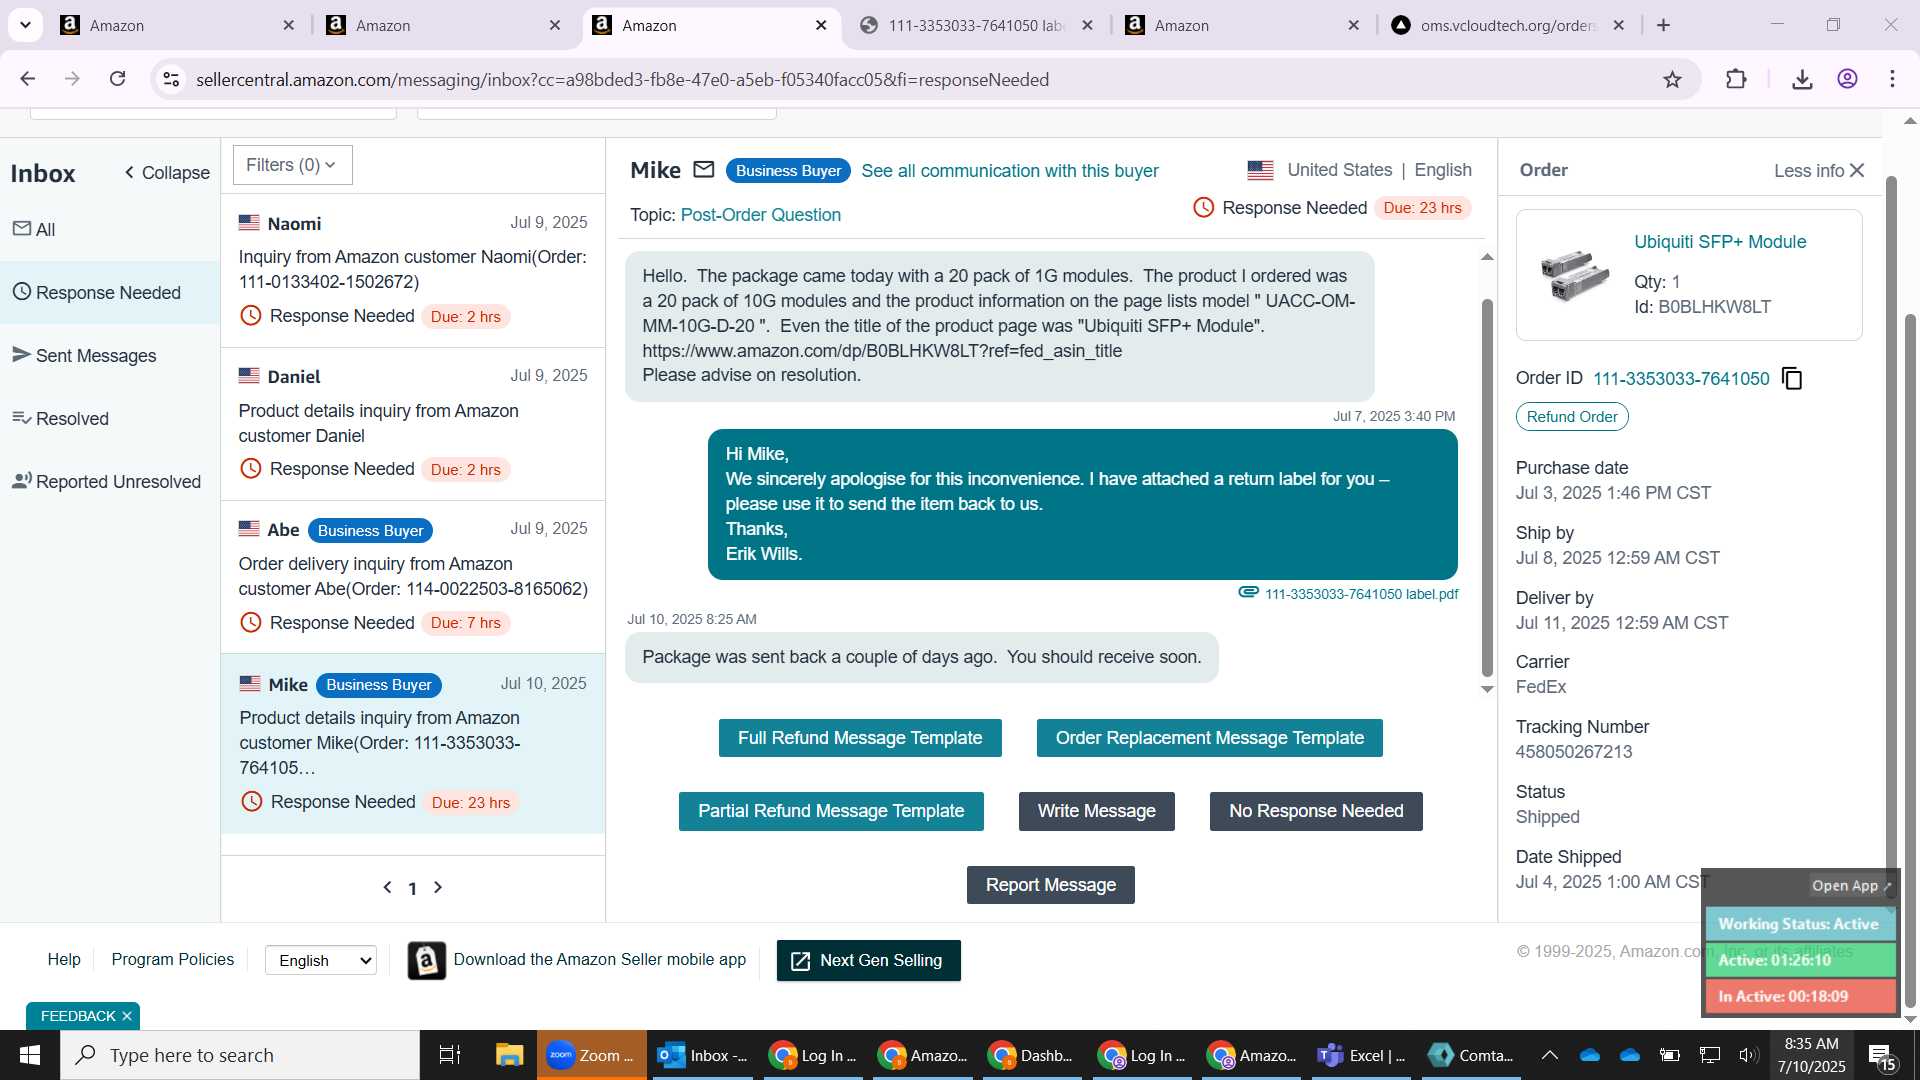Viewport: 1920px width, 1080px height.
Task: Open tab search dropdown arrow
Action: coord(25,25)
